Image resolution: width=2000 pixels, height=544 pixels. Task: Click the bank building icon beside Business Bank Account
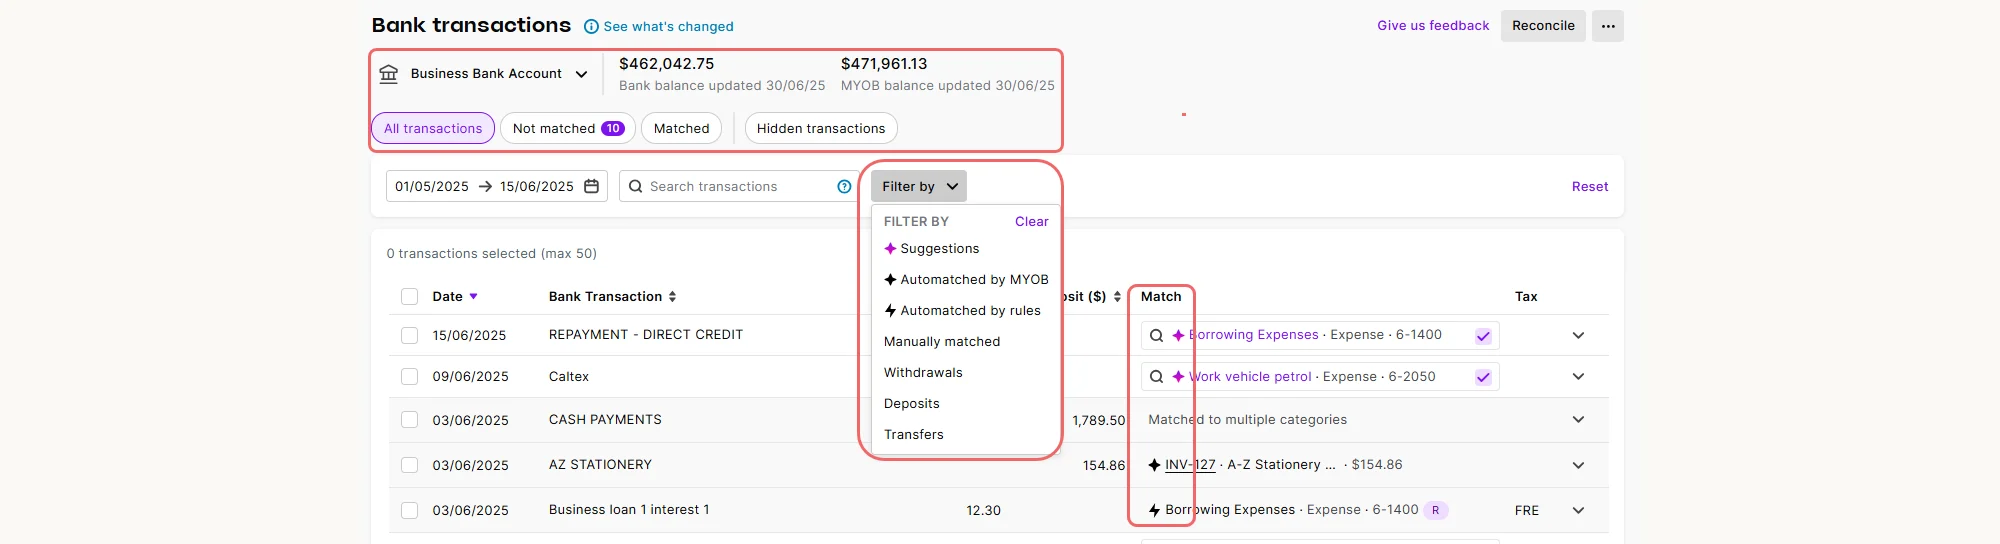point(389,74)
